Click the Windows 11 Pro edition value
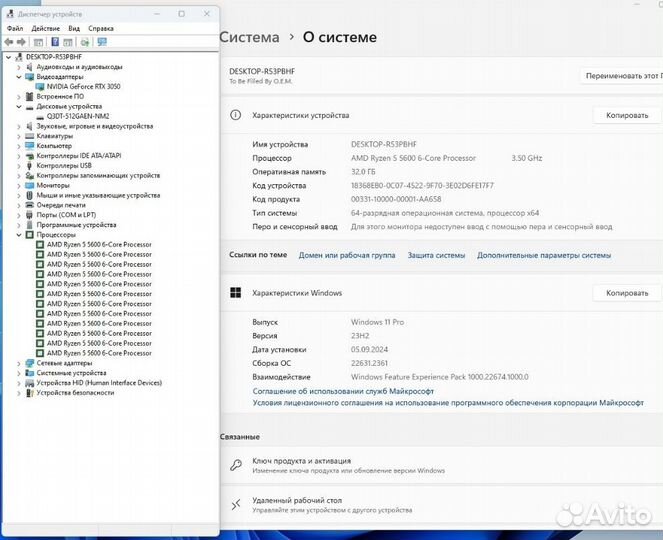The image size is (663, 540). 377,322
